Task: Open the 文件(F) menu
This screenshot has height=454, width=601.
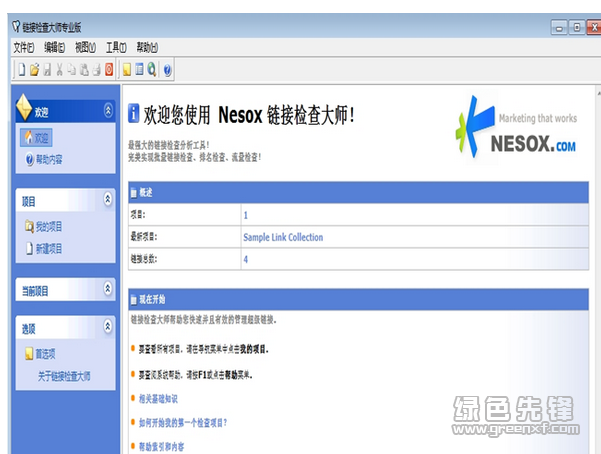Action: click(x=24, y=48)
